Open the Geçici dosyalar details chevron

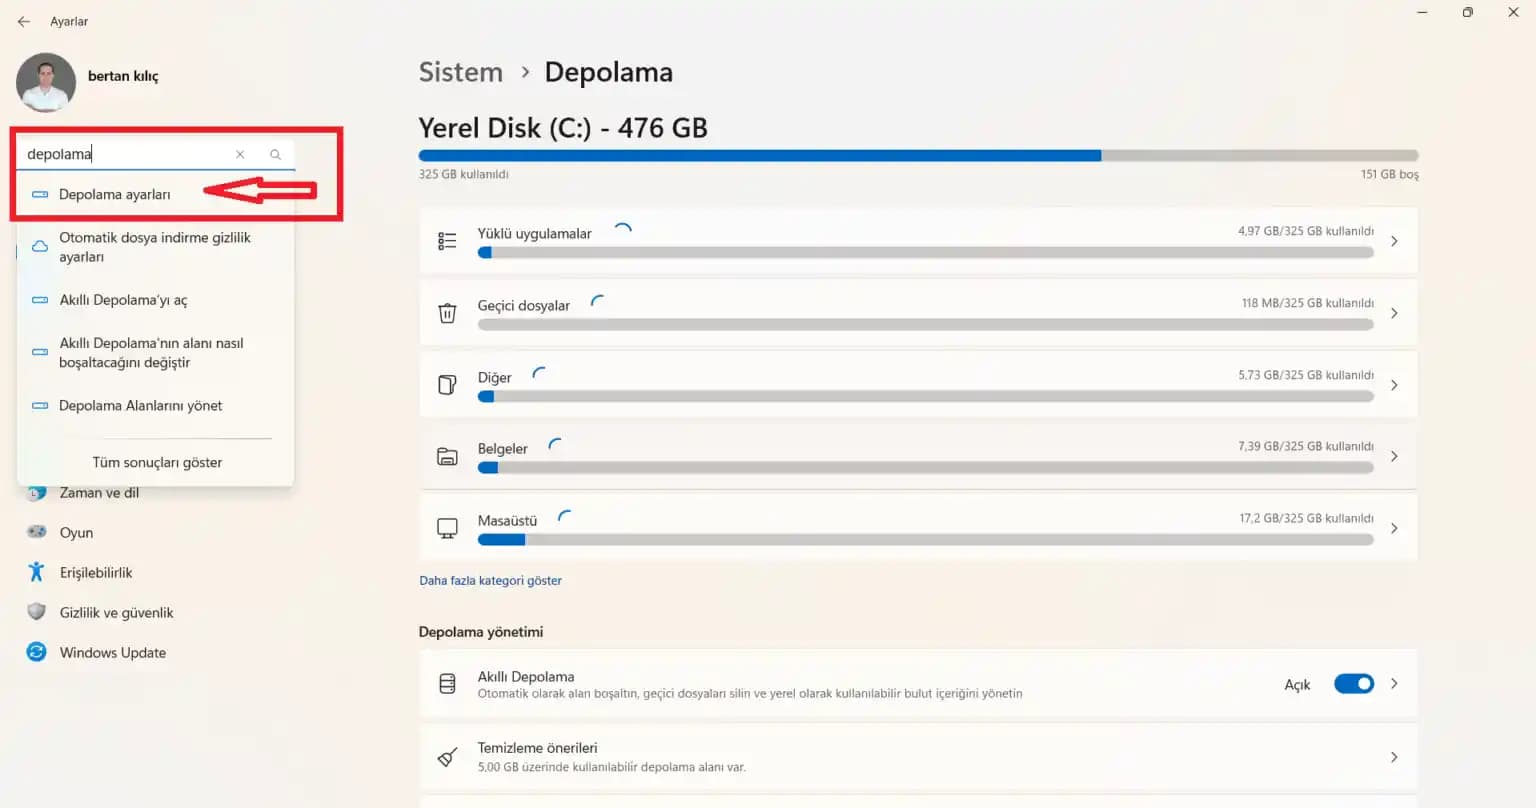click(1394, 312)
